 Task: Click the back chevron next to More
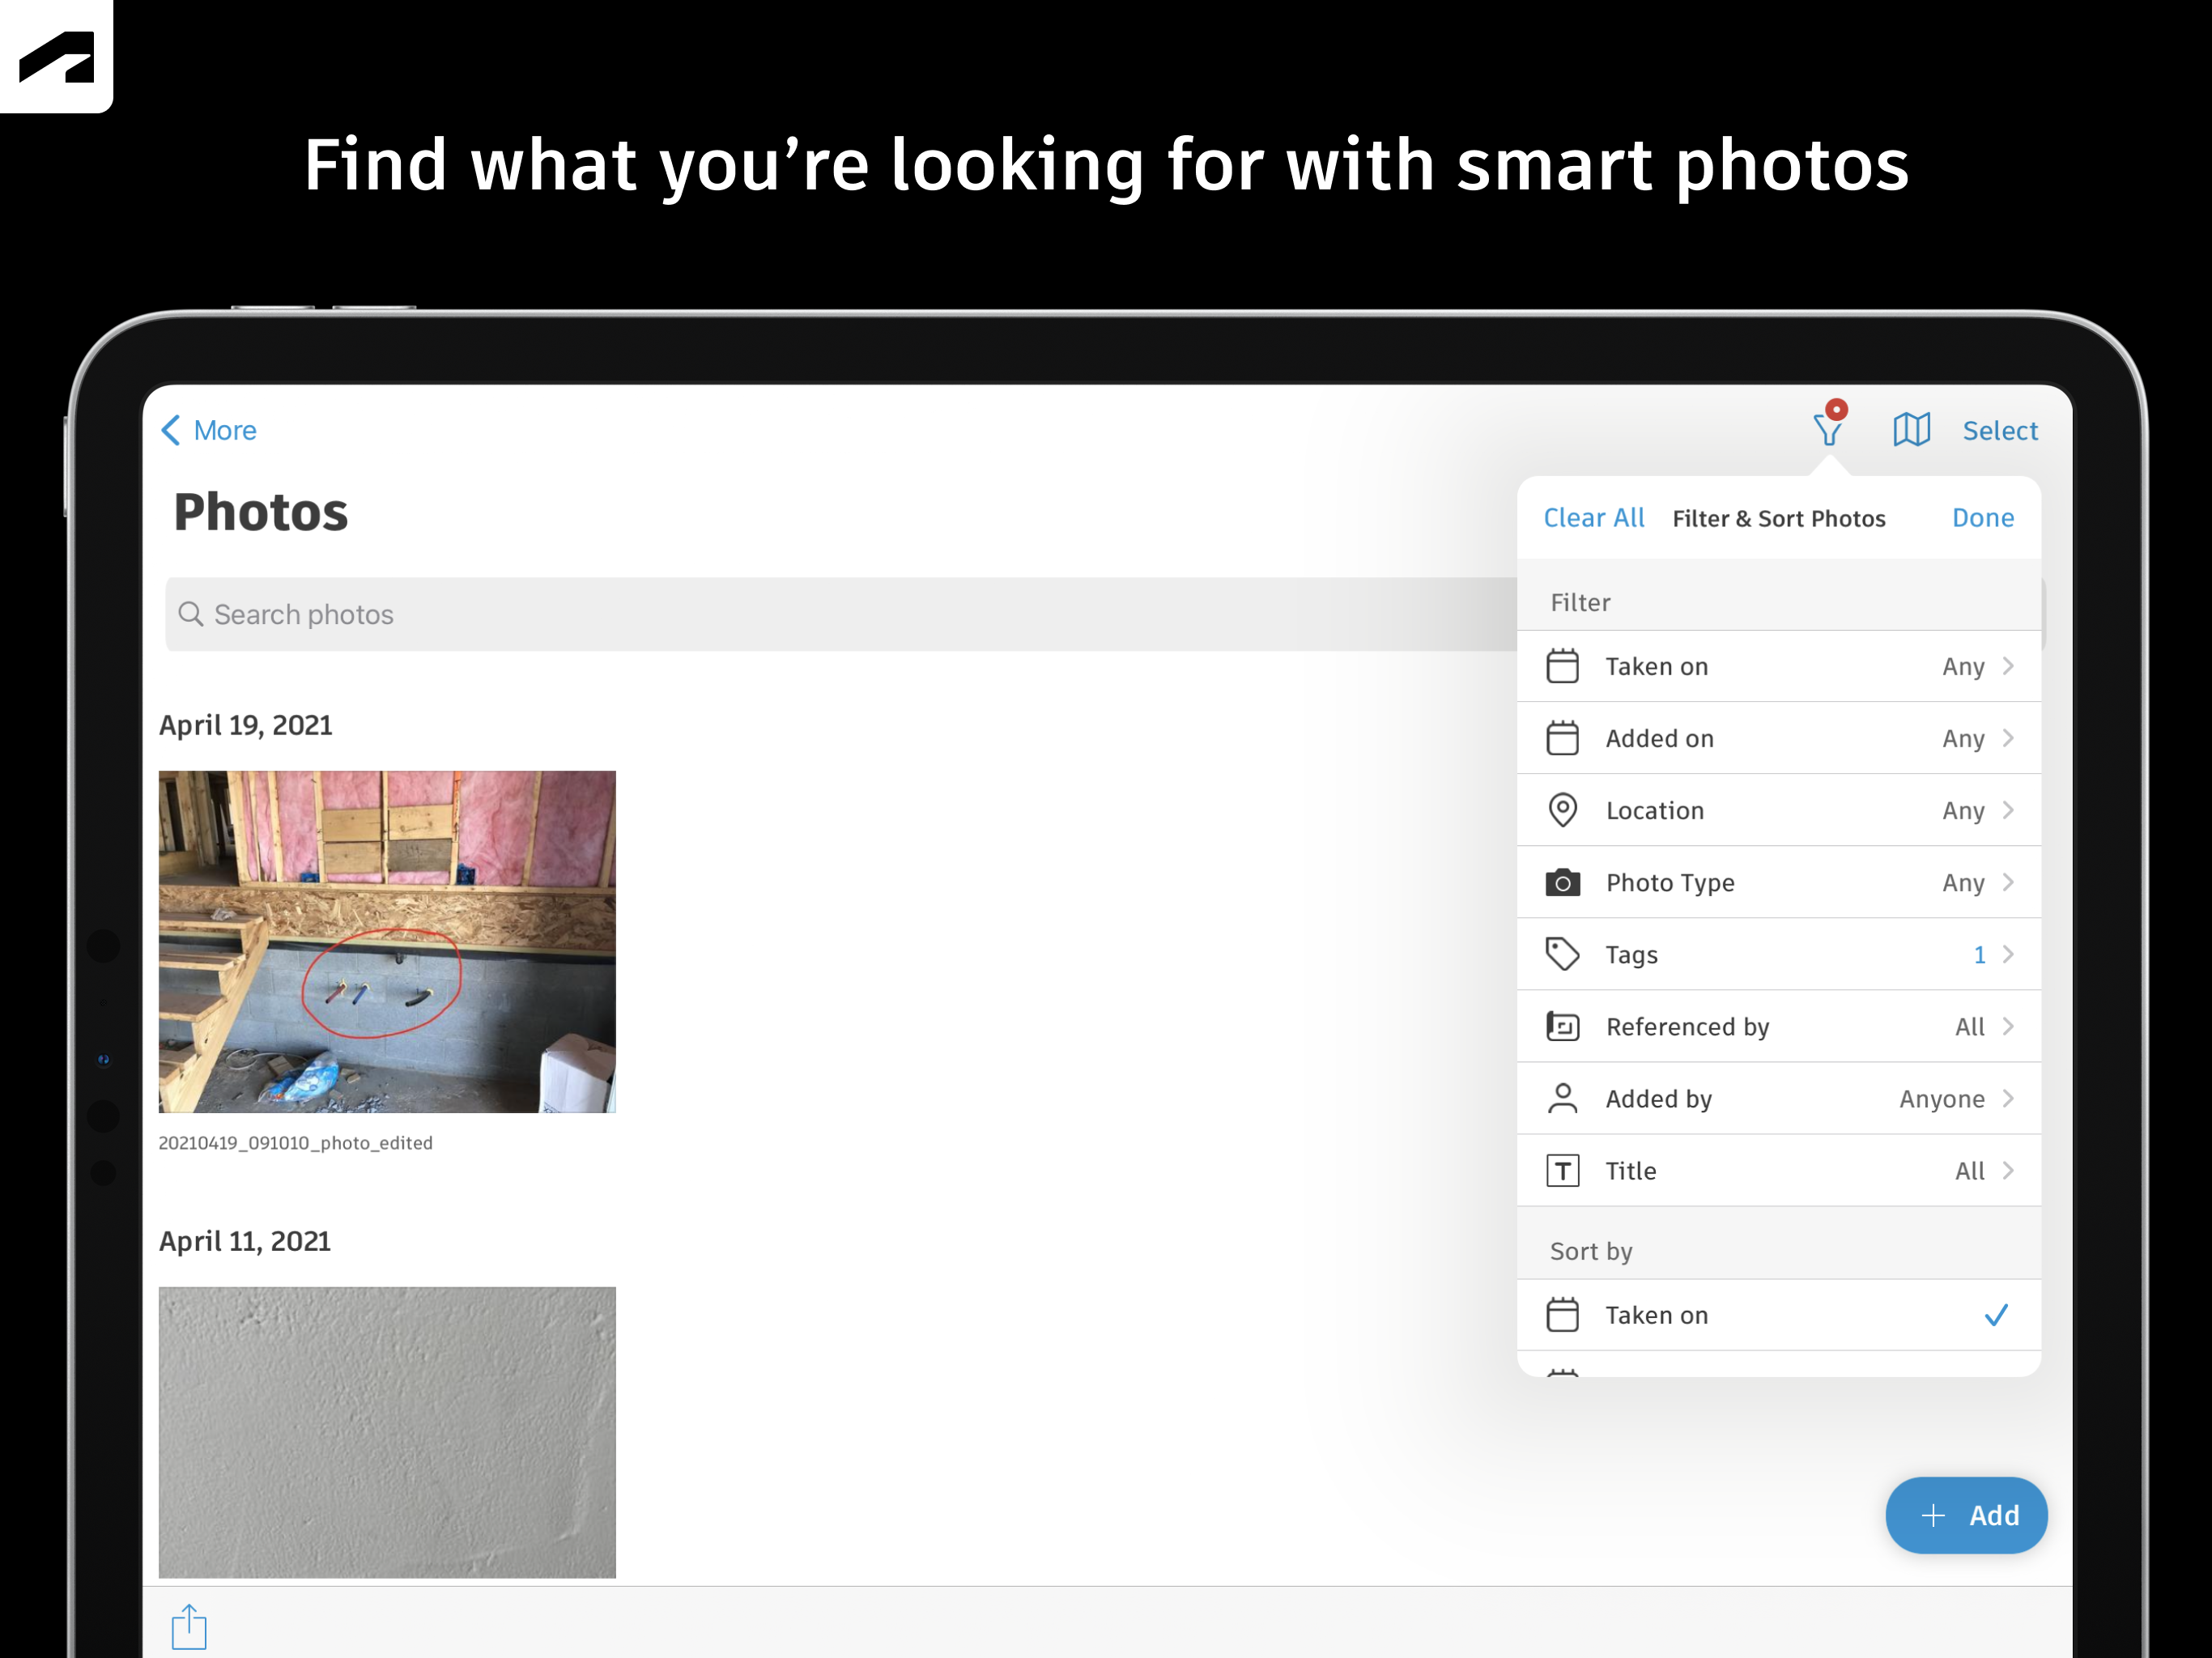tap(171, 430)
